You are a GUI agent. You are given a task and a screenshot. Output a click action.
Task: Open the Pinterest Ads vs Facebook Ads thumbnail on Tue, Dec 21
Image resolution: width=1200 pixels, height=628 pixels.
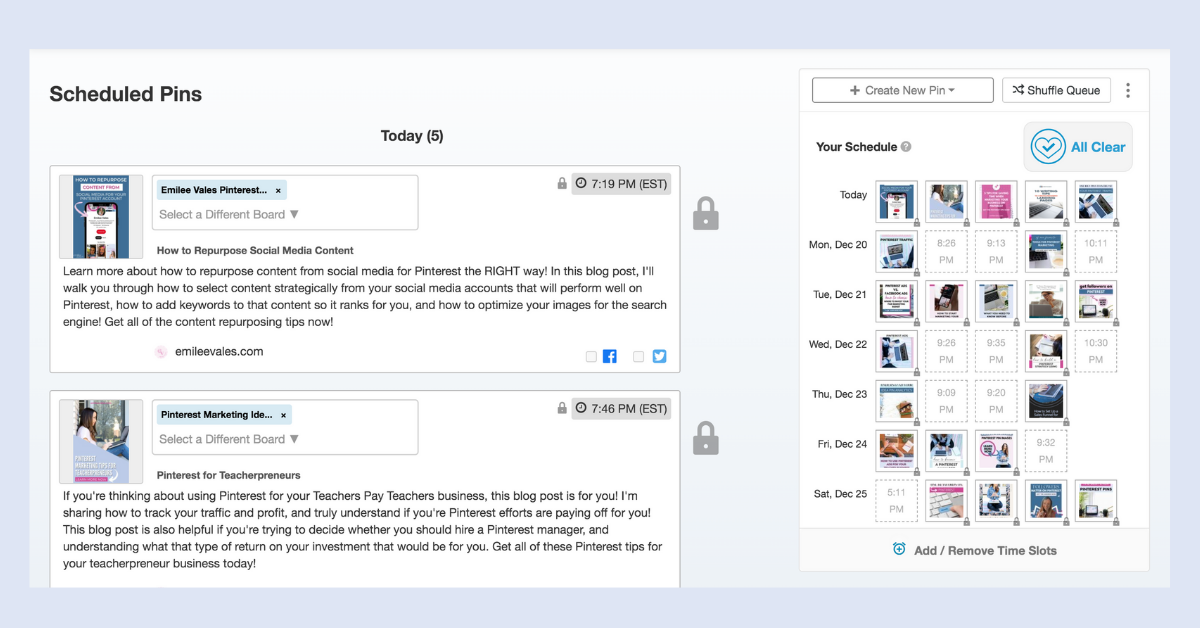pyautogui.click(x=896, y=301)
